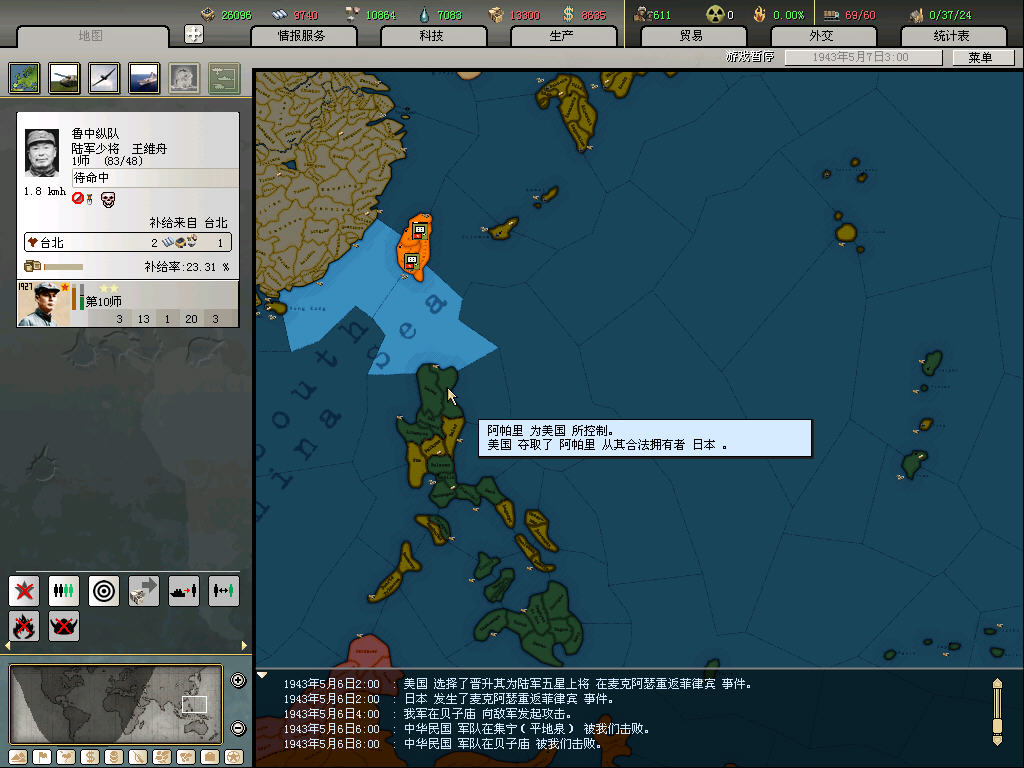
Task: Open the greyed unit hierarchy diagram icon
Action: pos(224,78)
